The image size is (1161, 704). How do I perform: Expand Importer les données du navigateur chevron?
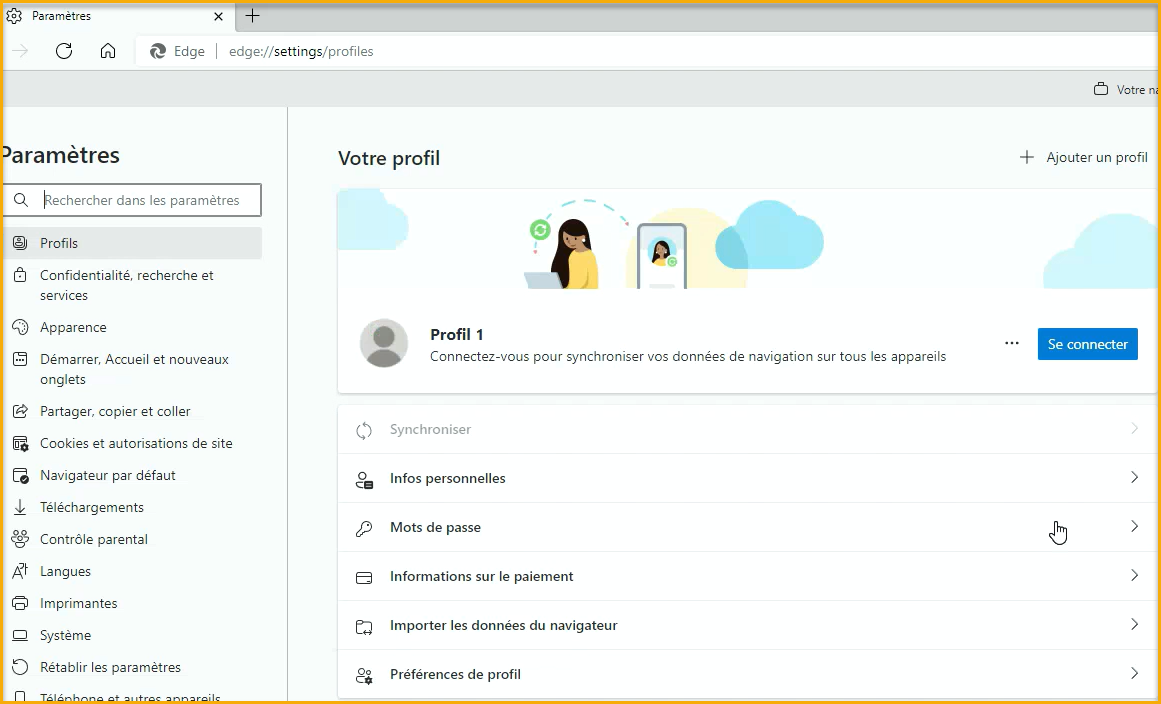(x=1134, y=625)
